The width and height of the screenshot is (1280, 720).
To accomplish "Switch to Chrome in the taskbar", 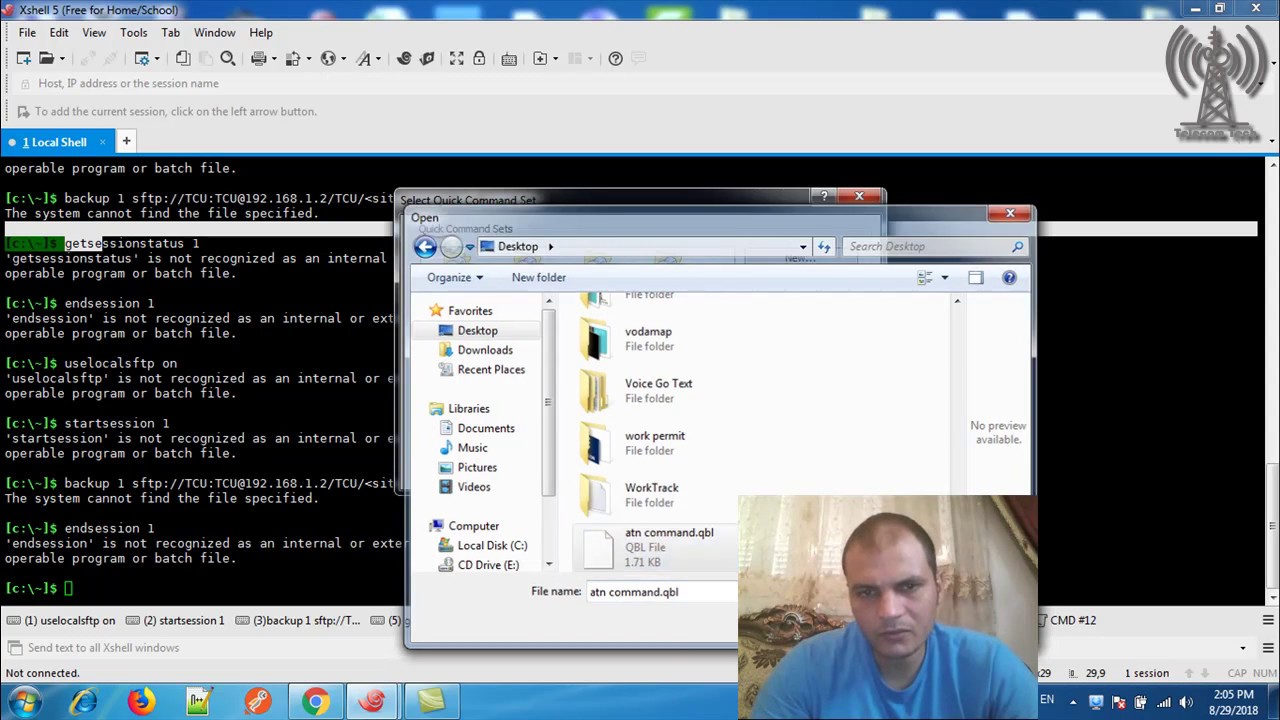I will pos(315,701).
